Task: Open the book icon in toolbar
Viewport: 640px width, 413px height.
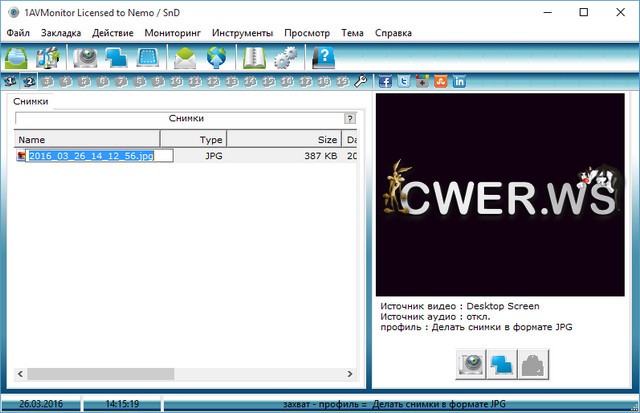Action: 253,58
